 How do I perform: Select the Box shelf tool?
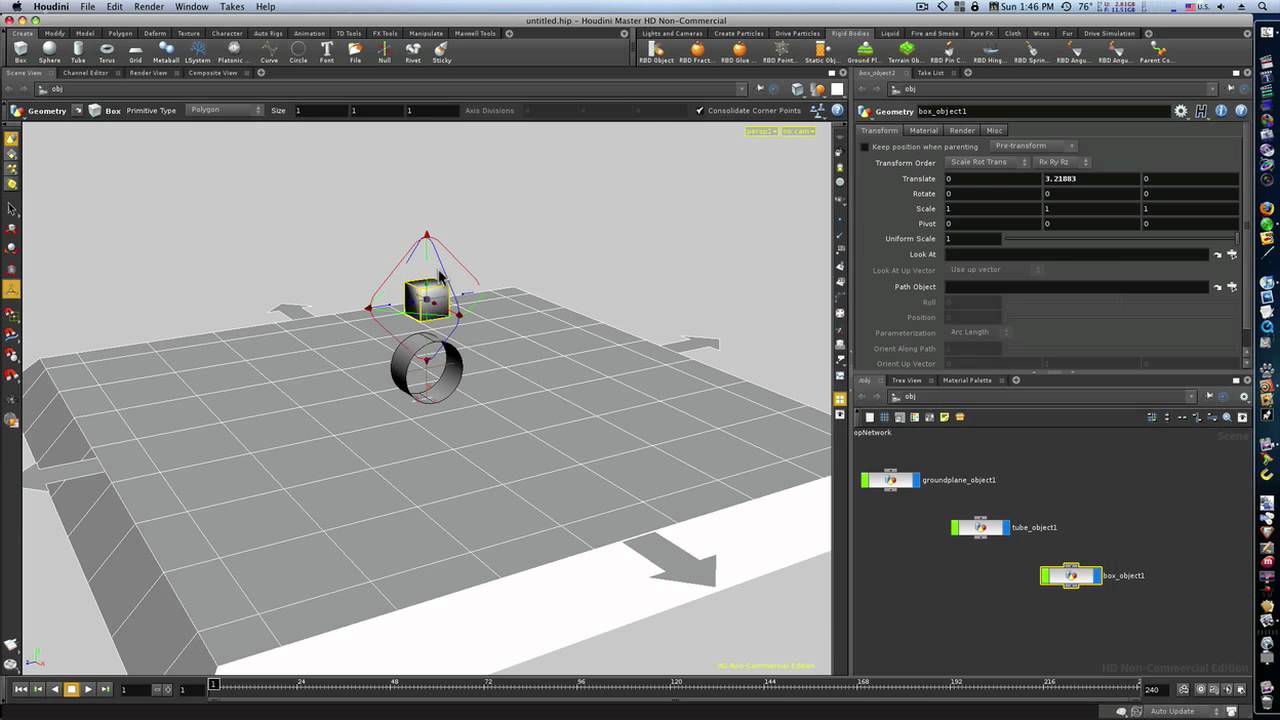[x=20, y=52]
